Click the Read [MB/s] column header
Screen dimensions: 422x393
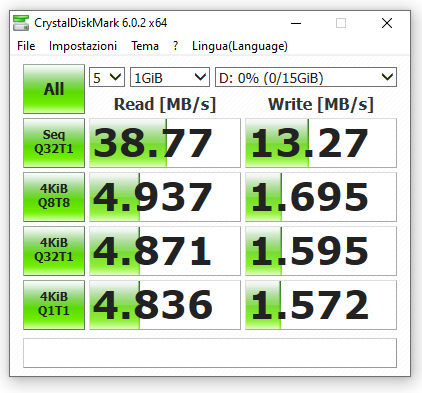click(165, 104)
